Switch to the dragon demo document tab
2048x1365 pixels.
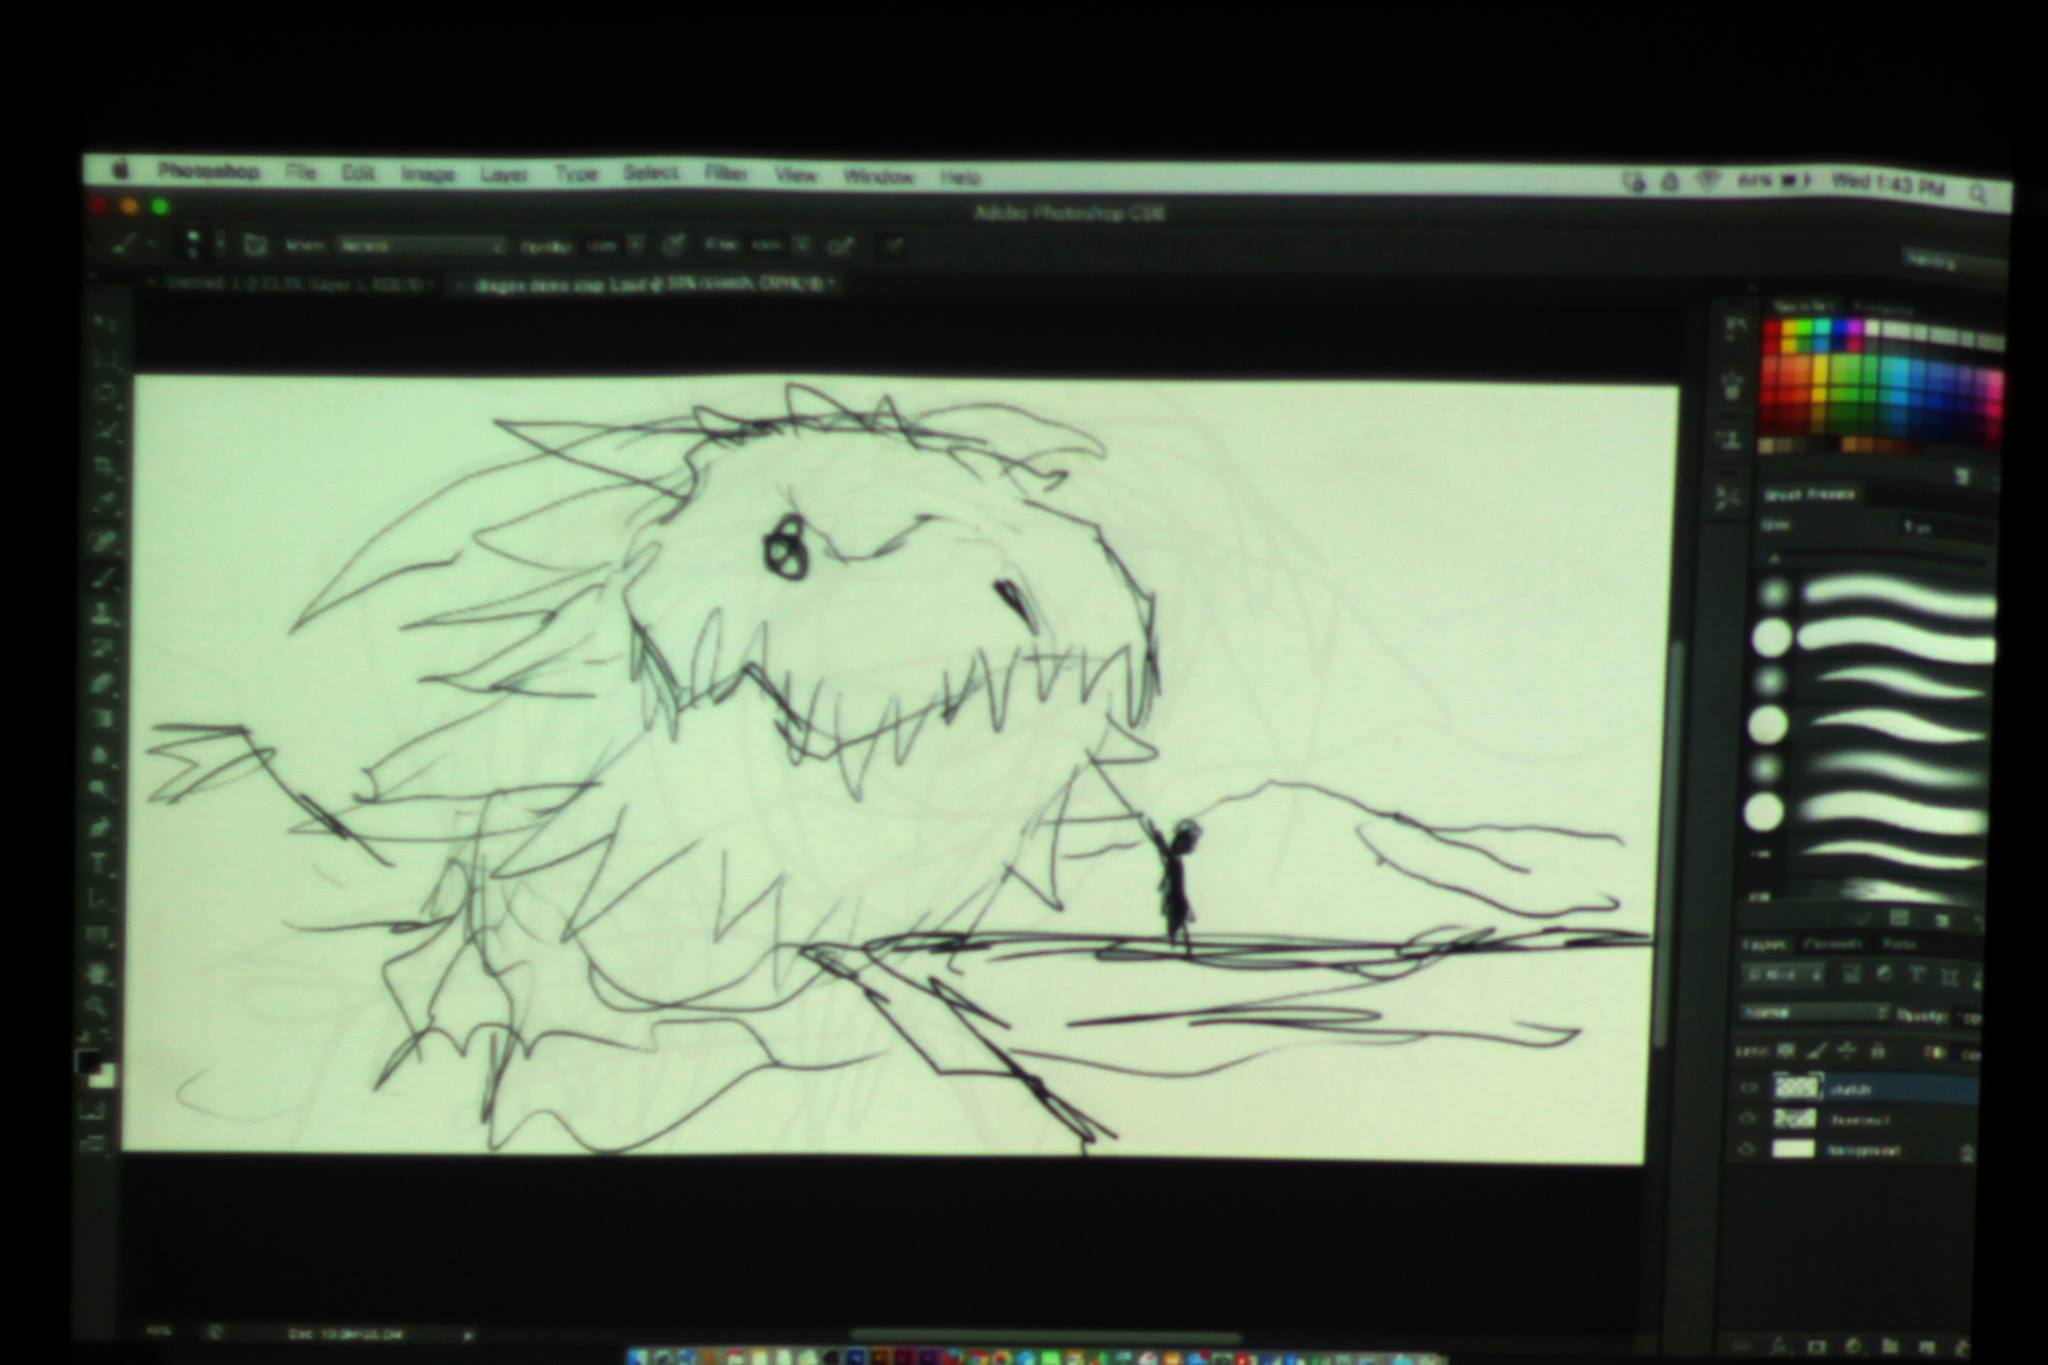click(x=644, y=284)
